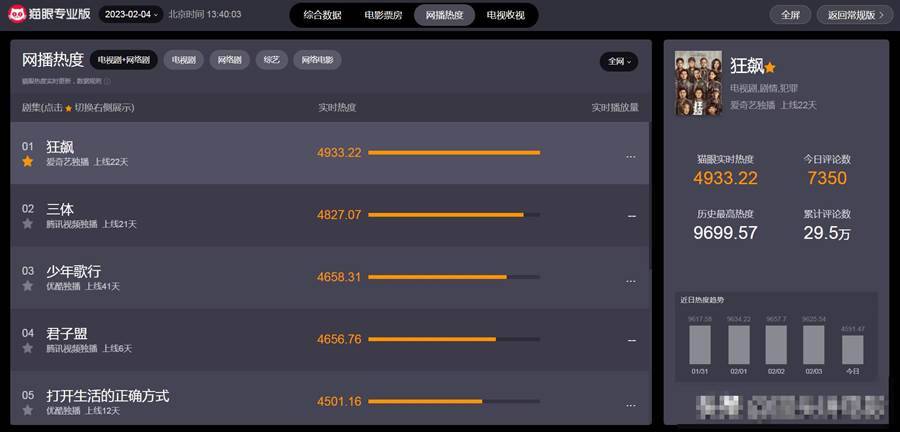Viewport: 900px width, 432px height.
Task: Click the 狂飙 heat progress bar
Action: point(454,153)
